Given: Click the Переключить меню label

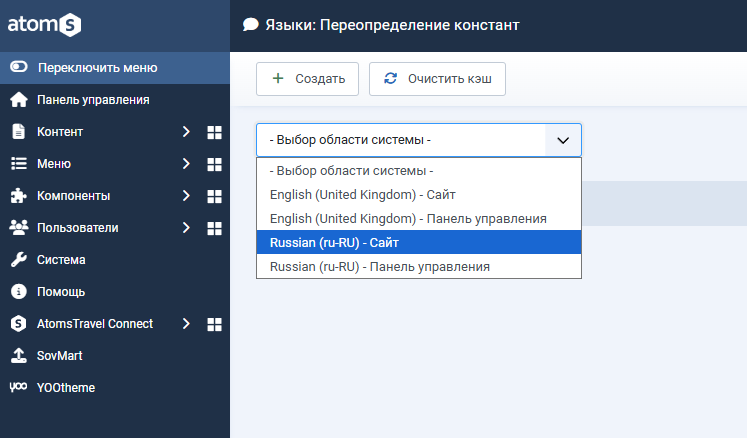Looking at the screenshot, I should tap(98, 68).
